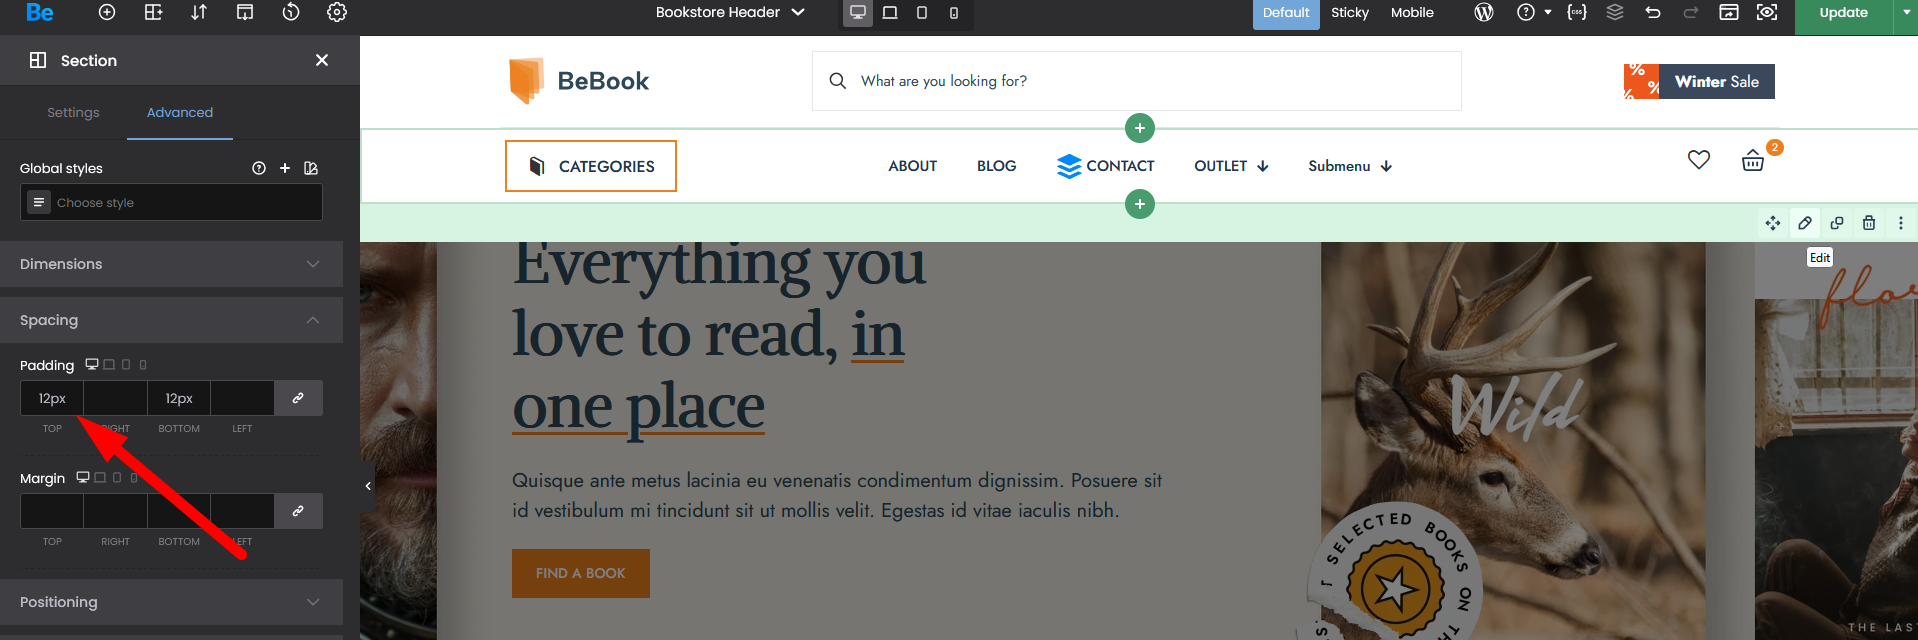Click the ABOUT menu item
Screen dimensions: 1918x640
coord(913,166)
